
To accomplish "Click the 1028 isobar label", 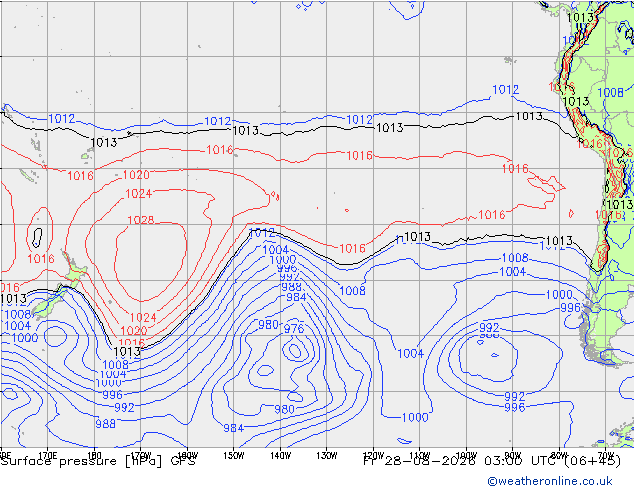I will tap(141, 220).
